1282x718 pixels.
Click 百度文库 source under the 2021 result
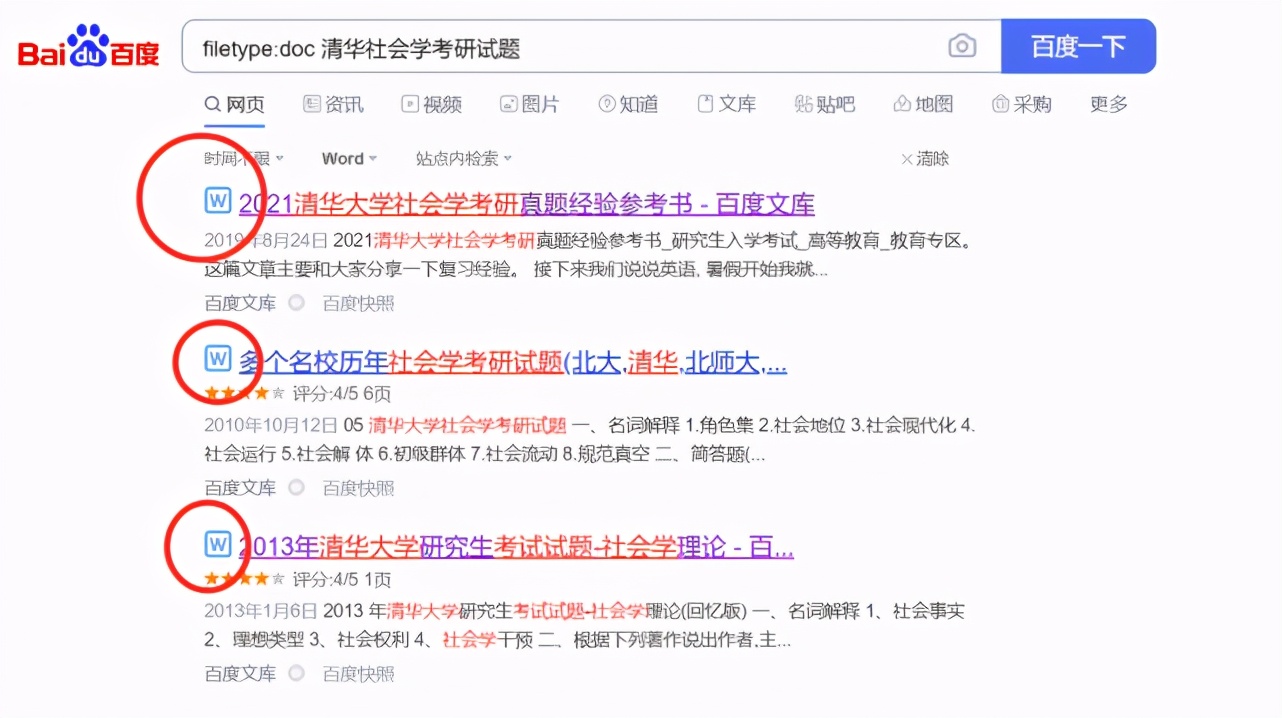click(240, 303)
